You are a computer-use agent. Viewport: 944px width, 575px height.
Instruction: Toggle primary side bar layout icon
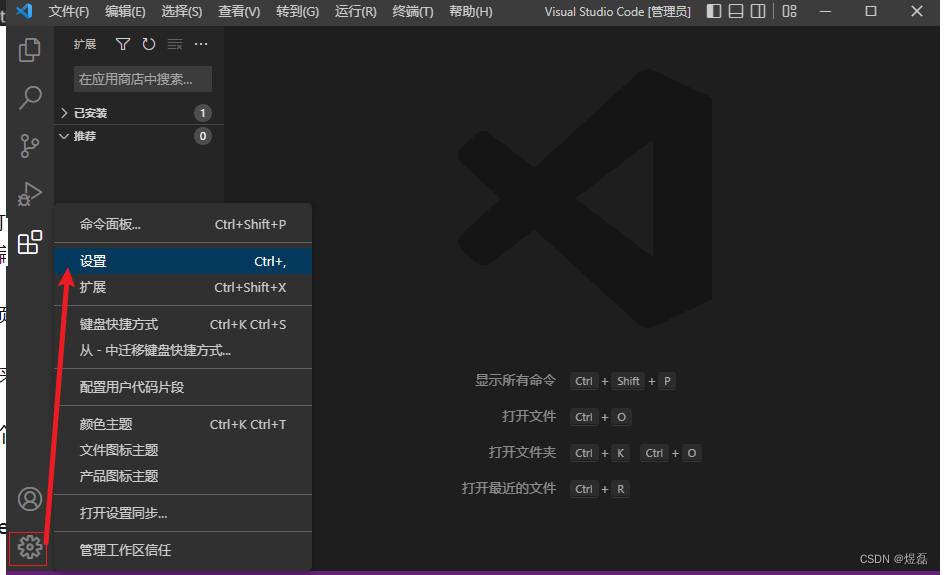[x=713, y=11]
